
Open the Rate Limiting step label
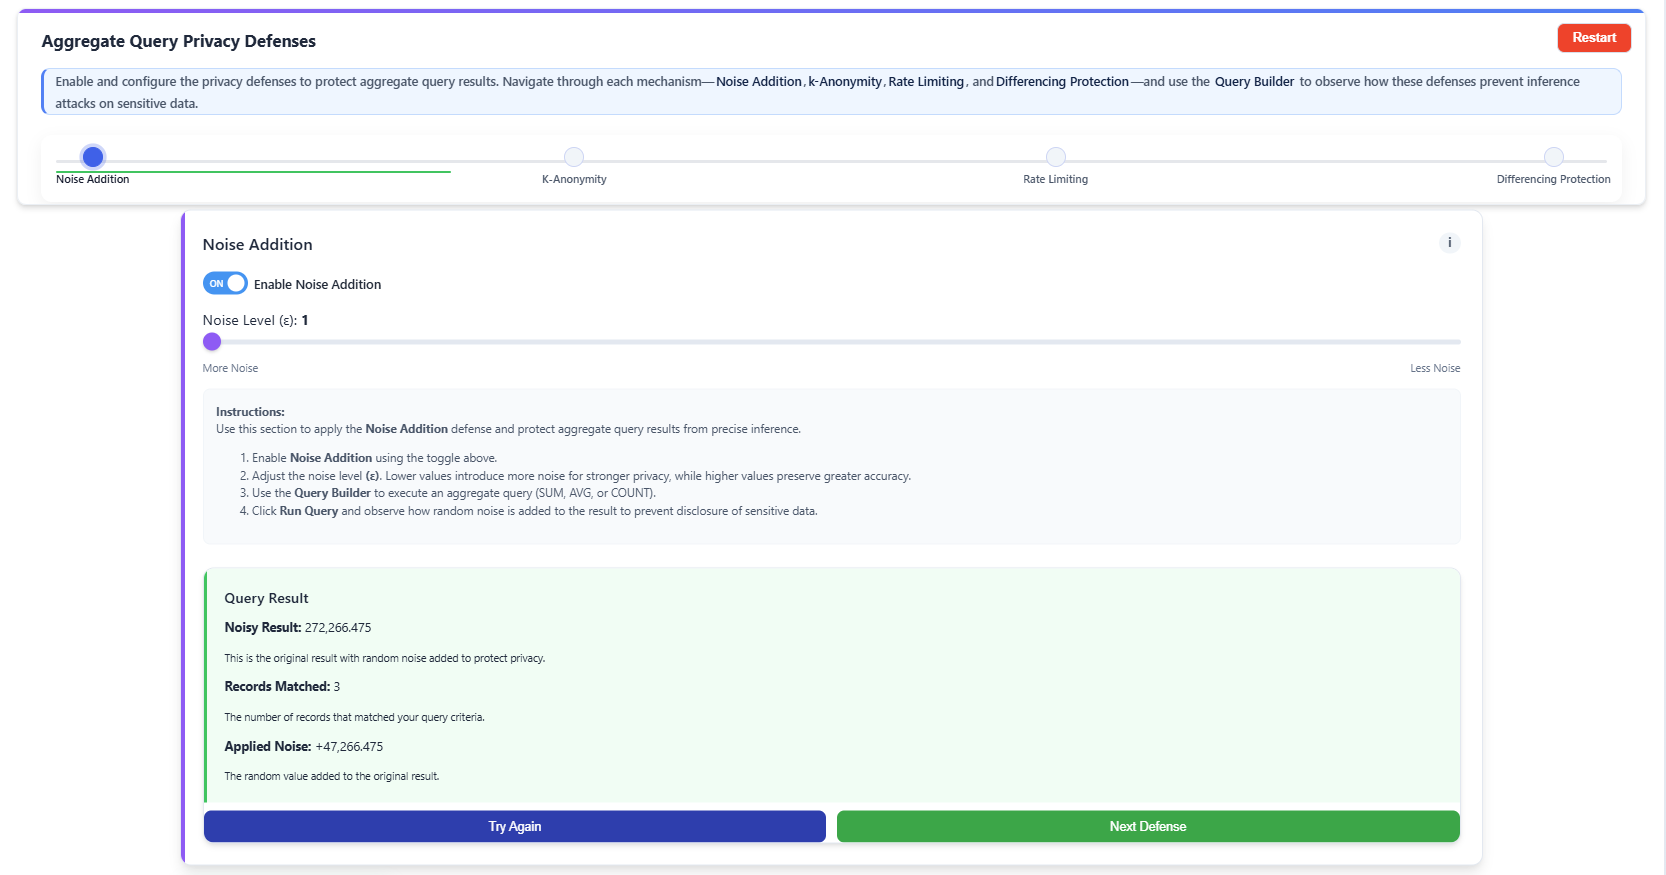[1055, 180]
